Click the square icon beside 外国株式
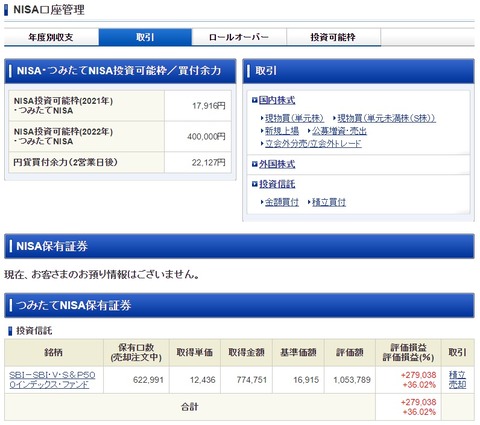Screen dimensions: 480x425 coord(255,164)
